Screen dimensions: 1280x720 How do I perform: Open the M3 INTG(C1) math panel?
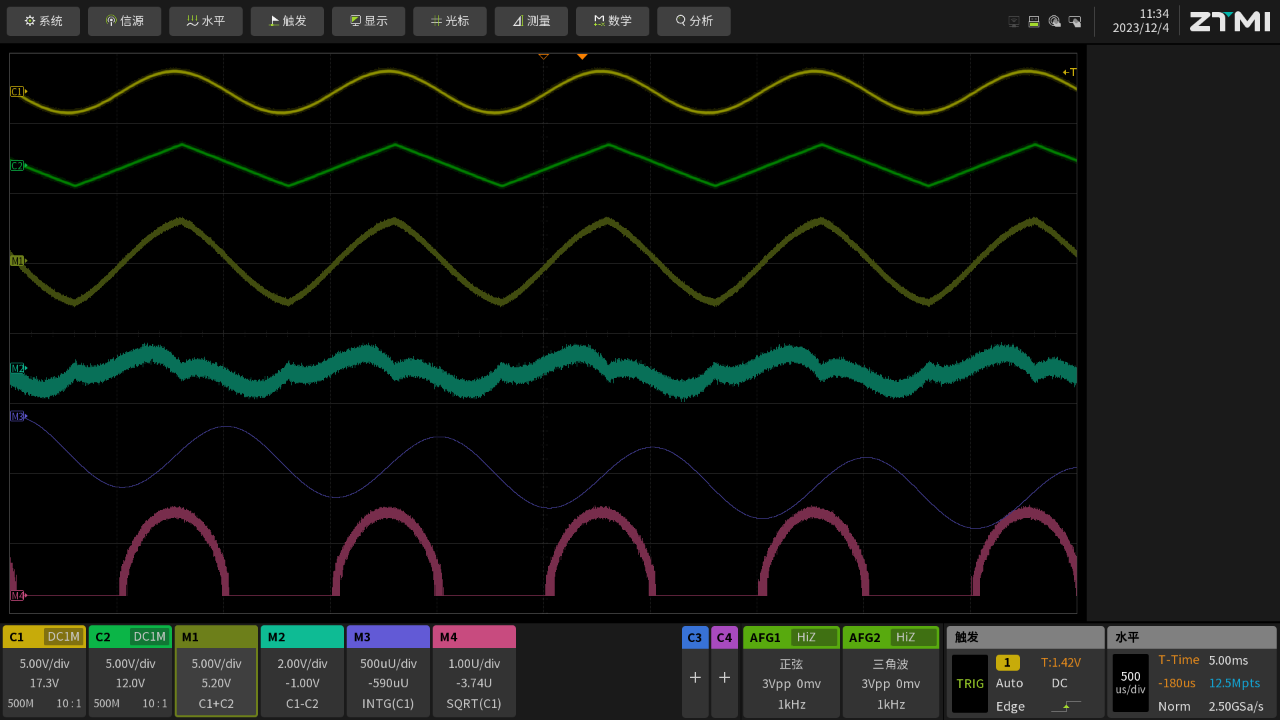(388, 682)
